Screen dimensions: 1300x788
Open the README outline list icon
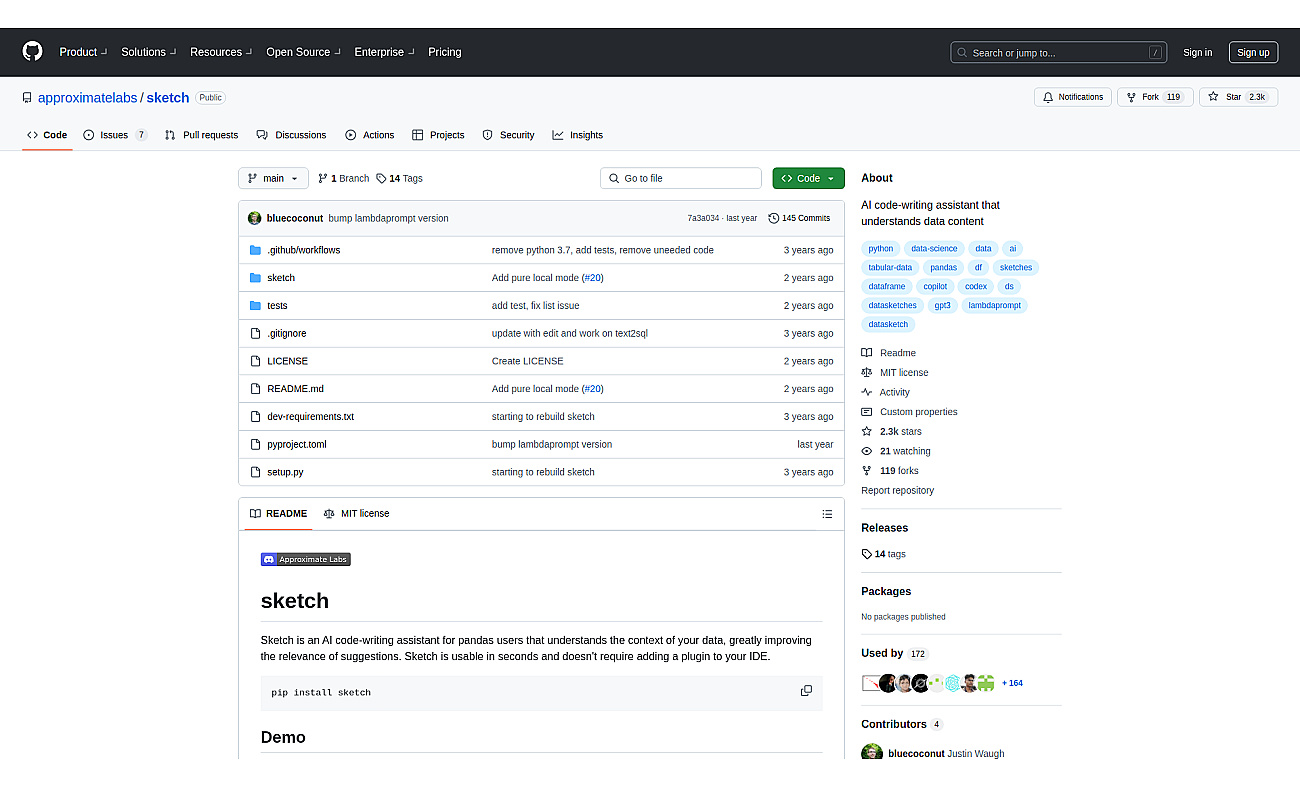pyautogui.click(x=827, y=514)
